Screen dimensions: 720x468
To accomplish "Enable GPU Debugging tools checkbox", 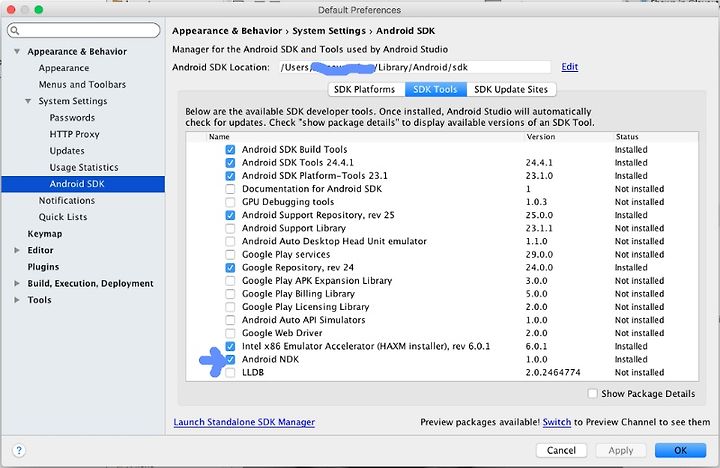I will (x=230, y=202).
